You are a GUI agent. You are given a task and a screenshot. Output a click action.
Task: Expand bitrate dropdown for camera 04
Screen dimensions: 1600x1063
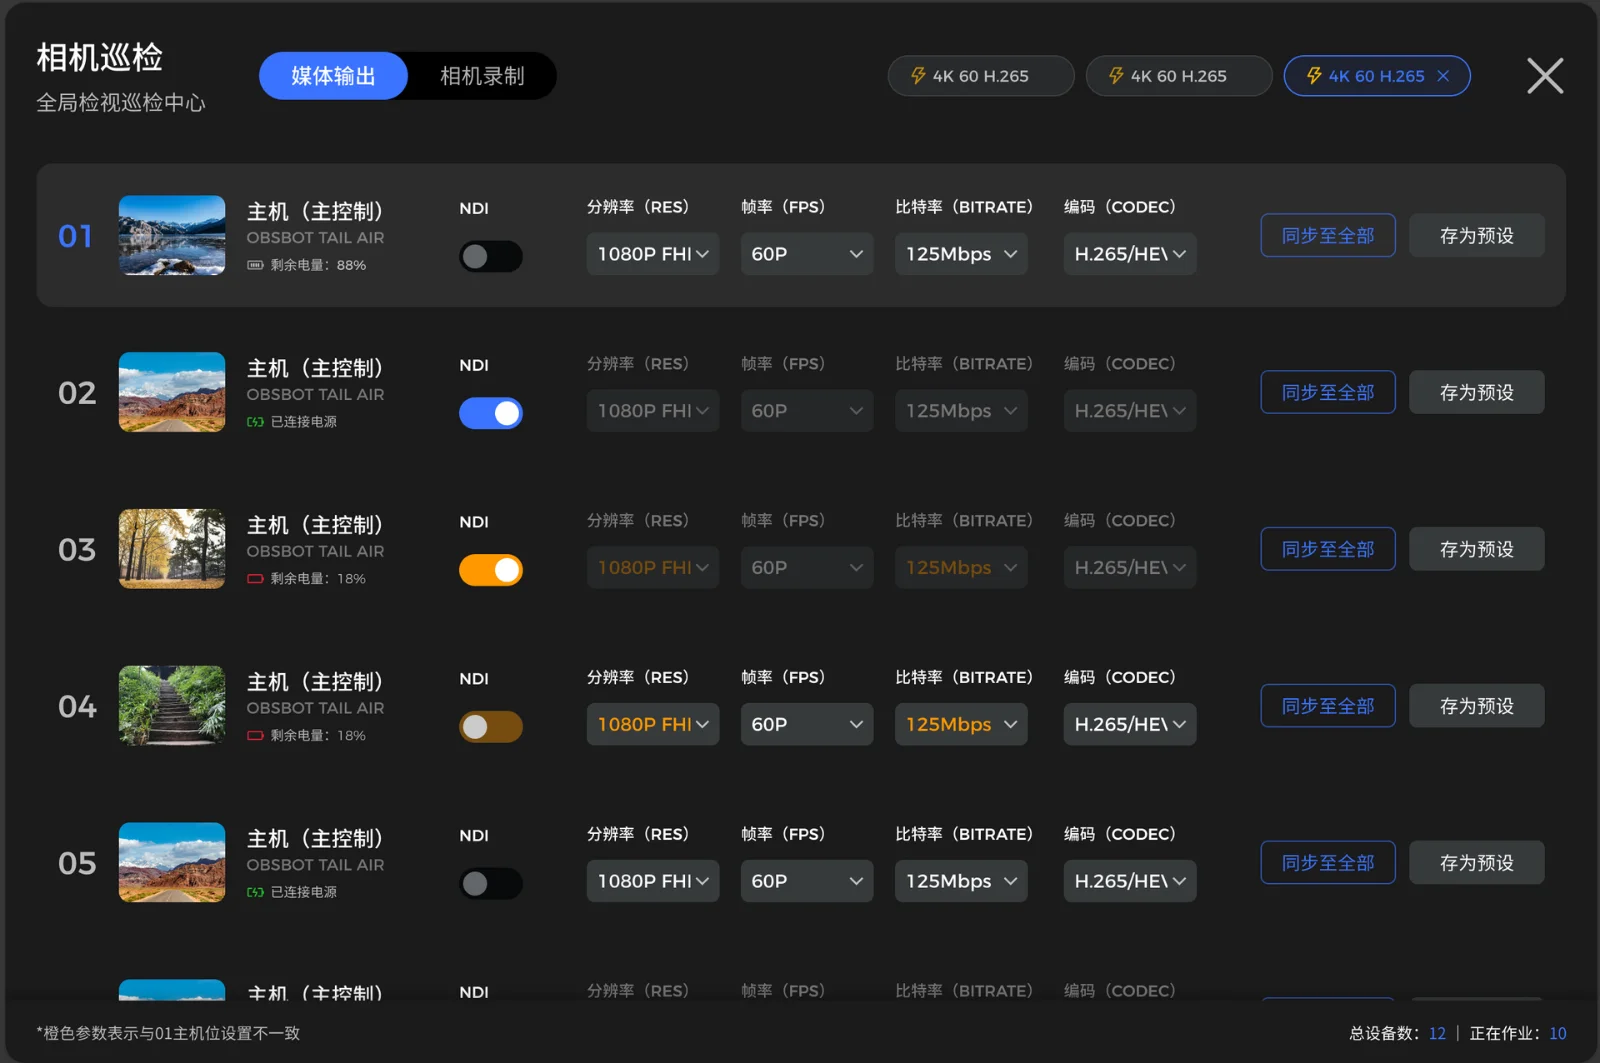[961, 724]
